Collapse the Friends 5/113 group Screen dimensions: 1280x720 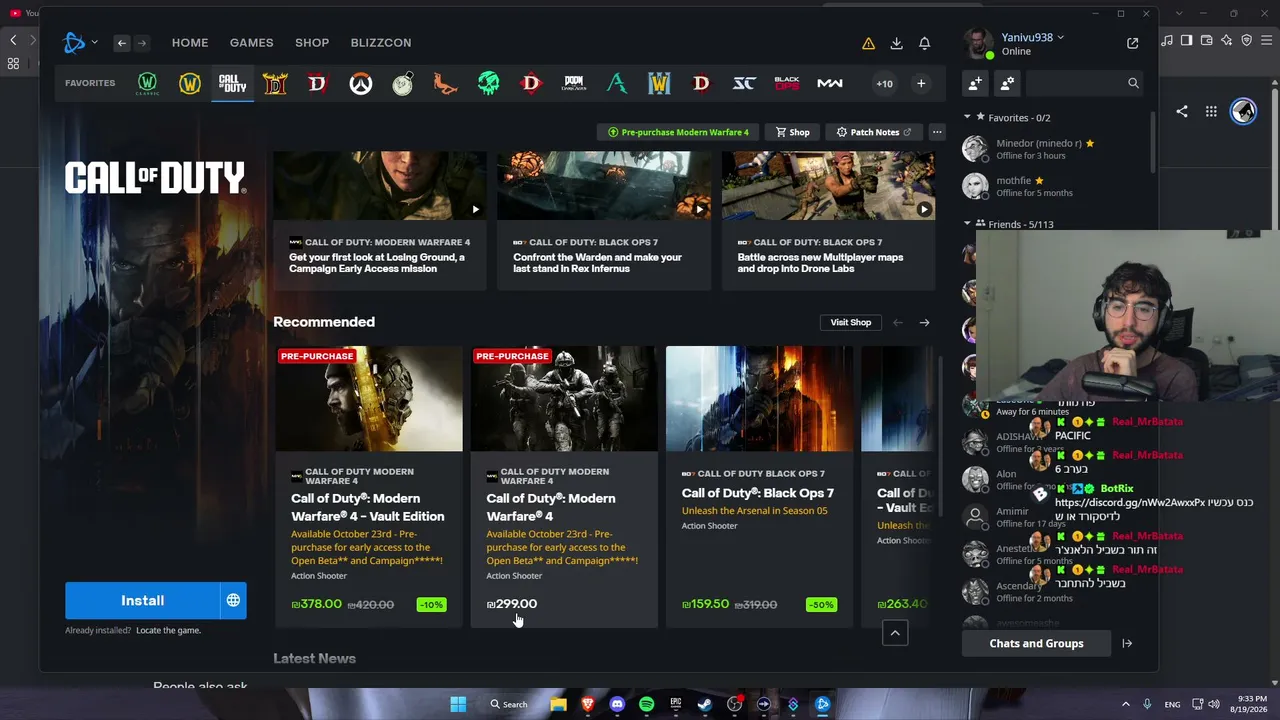click(967, 224)
